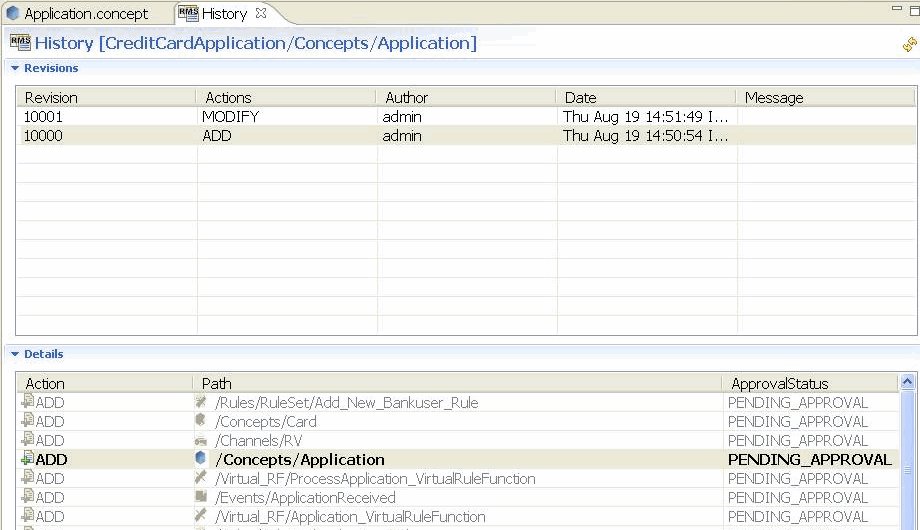Screen dimensions: 920x530
Task: Click the Application_VirtualRuleFunction icon
Action: pos(201,516)
